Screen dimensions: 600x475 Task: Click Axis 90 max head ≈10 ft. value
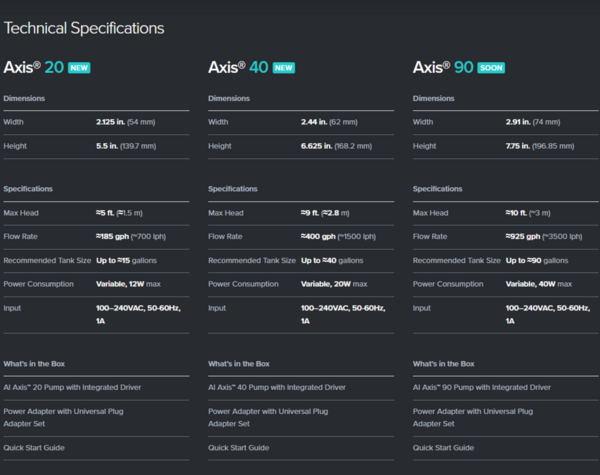click(528, 213)
